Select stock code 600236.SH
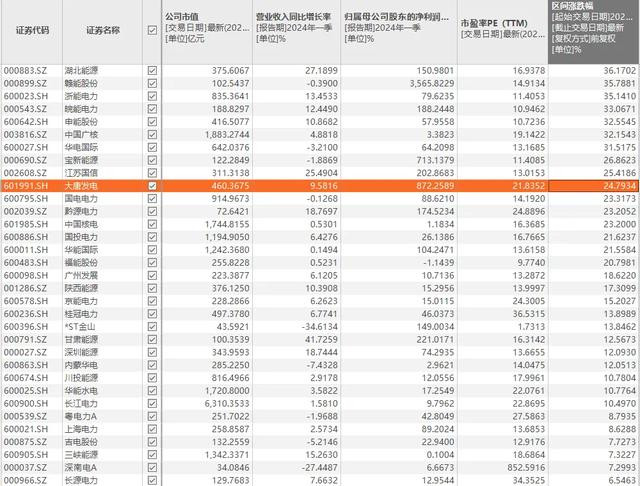This screenshot has height=486, width=640. coord(26,314)
